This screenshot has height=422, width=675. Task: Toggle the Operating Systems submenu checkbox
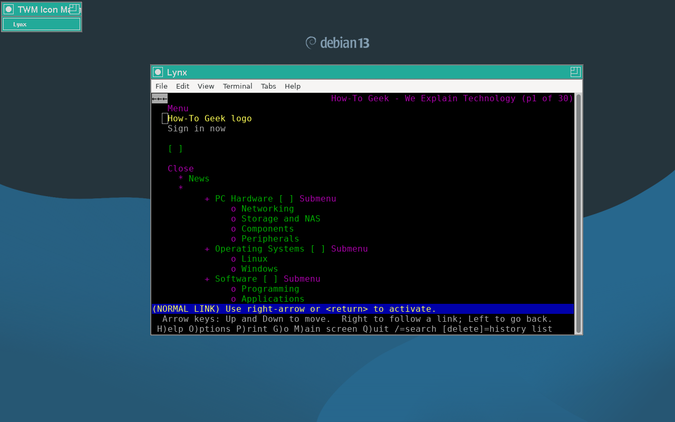[318, 249]
